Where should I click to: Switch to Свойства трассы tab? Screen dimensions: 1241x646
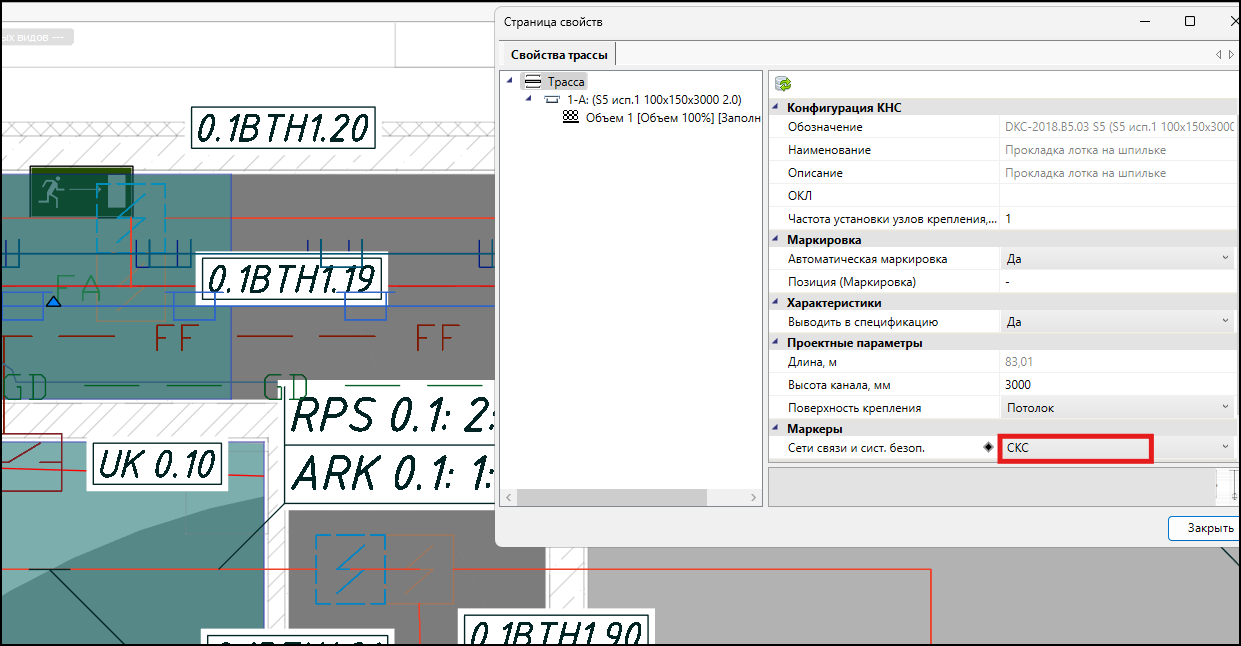(x=558, y=55)
